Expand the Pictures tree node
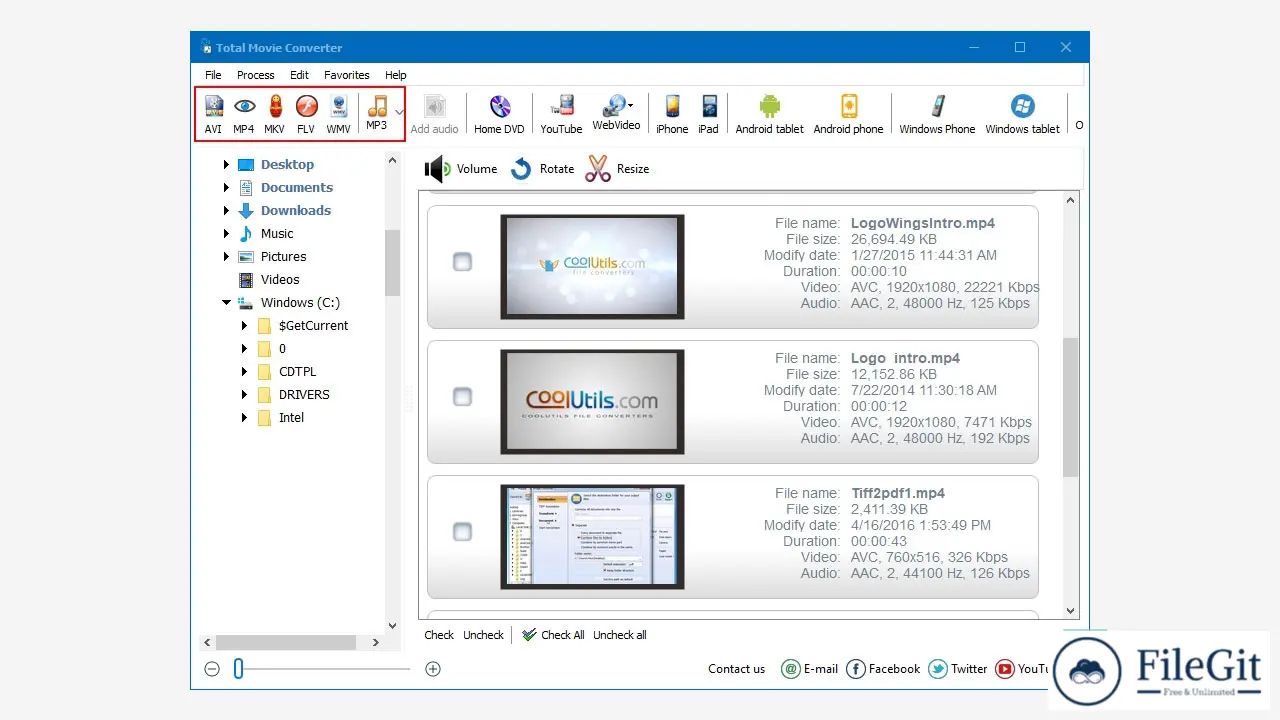The height and width of the screenshot is (720, 1280). 226,256
